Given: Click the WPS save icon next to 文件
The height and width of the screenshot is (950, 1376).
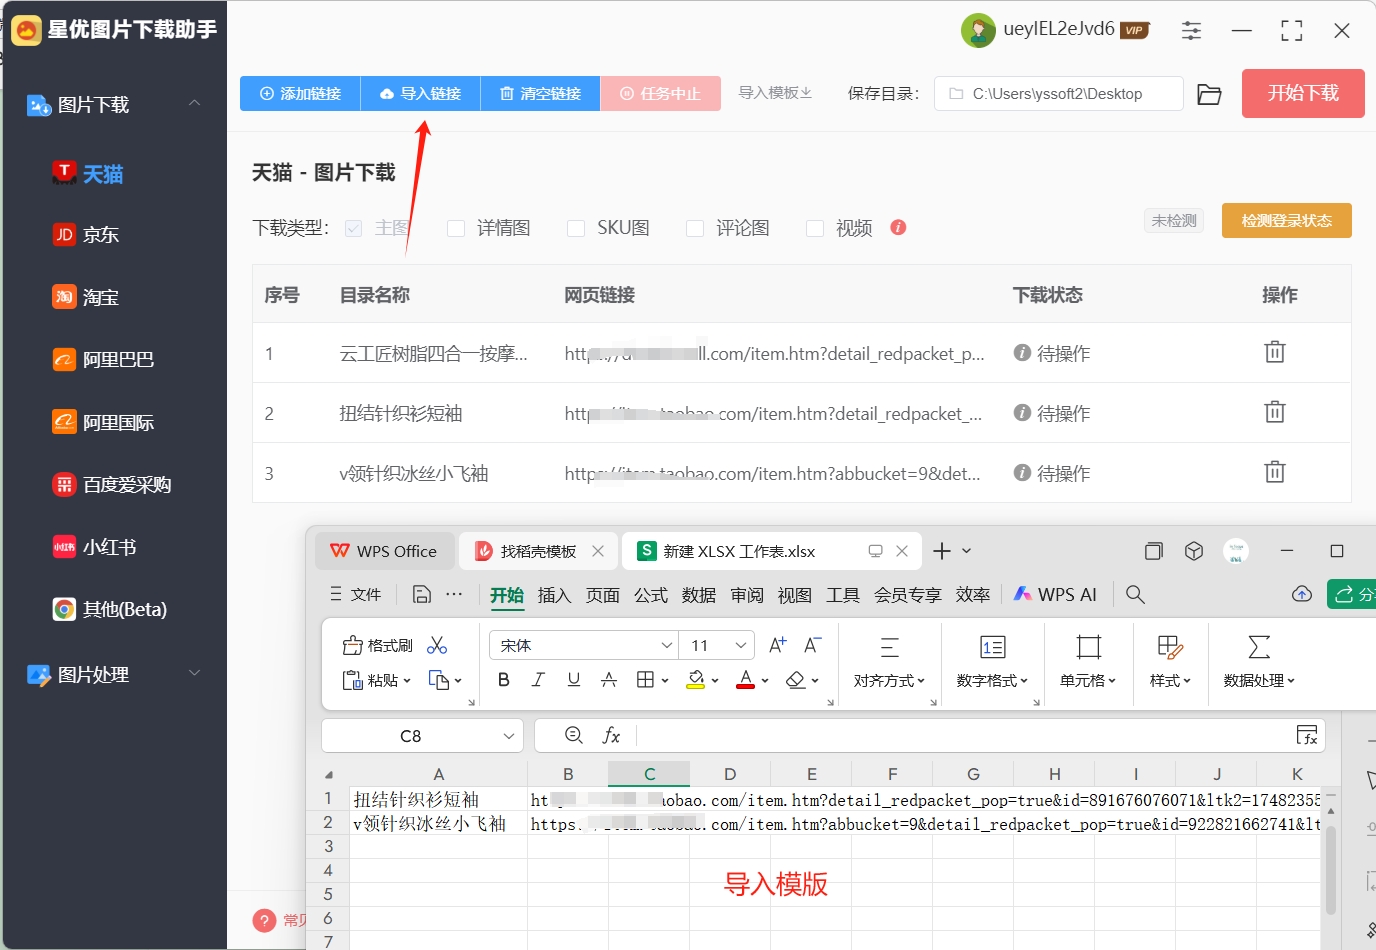Looking at the screenshot, I should pos(422,594).
